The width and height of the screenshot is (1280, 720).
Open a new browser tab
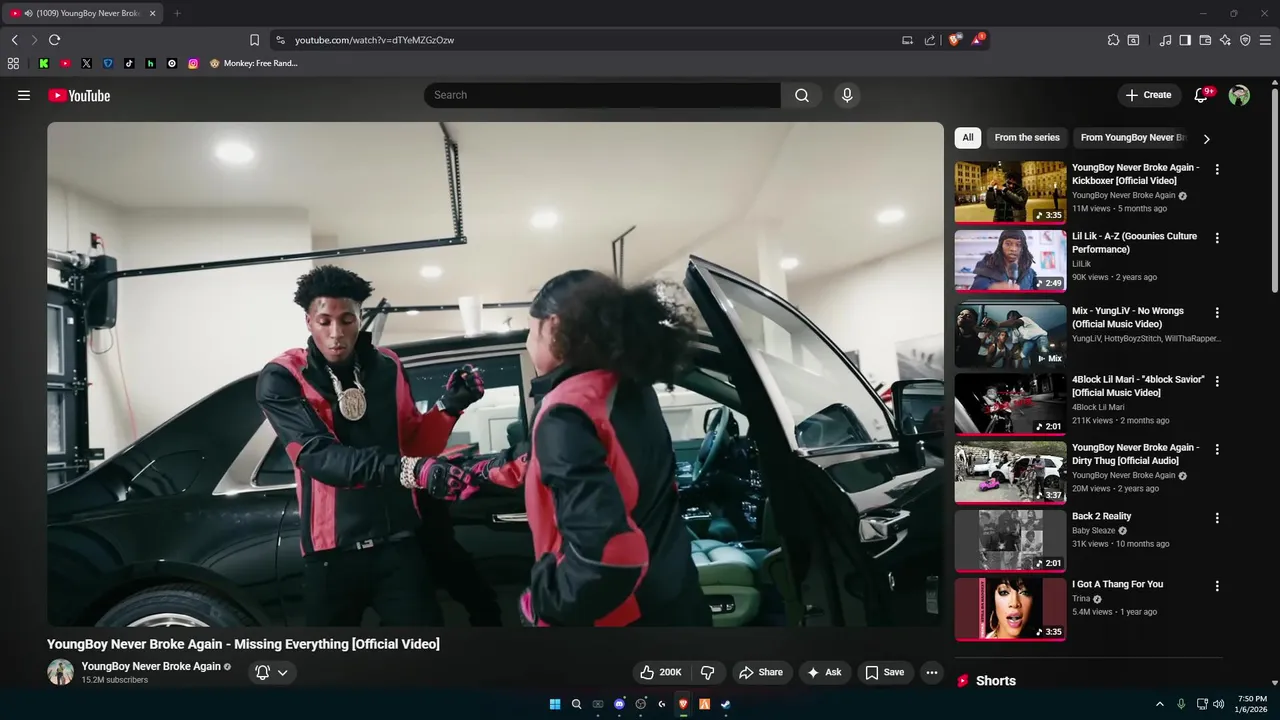(x=177, y=13)
